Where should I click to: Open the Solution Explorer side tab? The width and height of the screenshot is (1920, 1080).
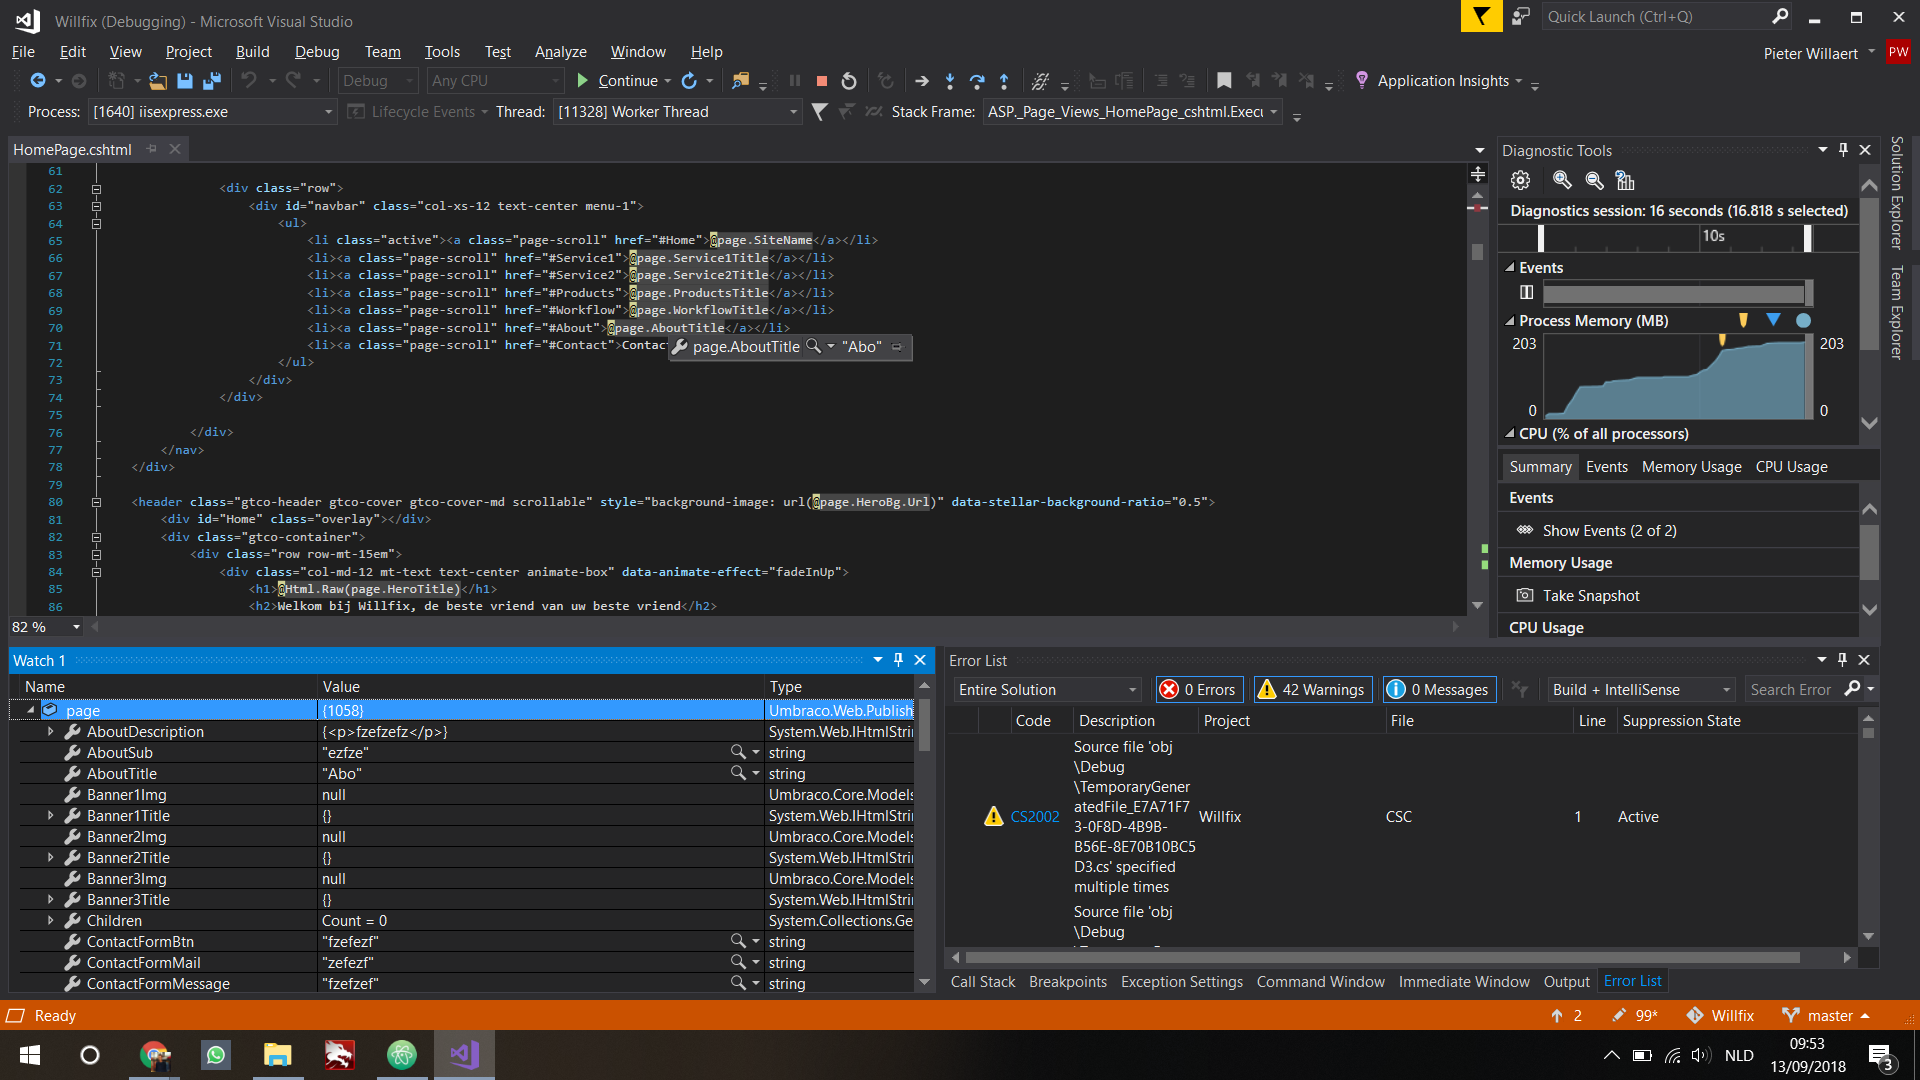[x=1897, y=192]
